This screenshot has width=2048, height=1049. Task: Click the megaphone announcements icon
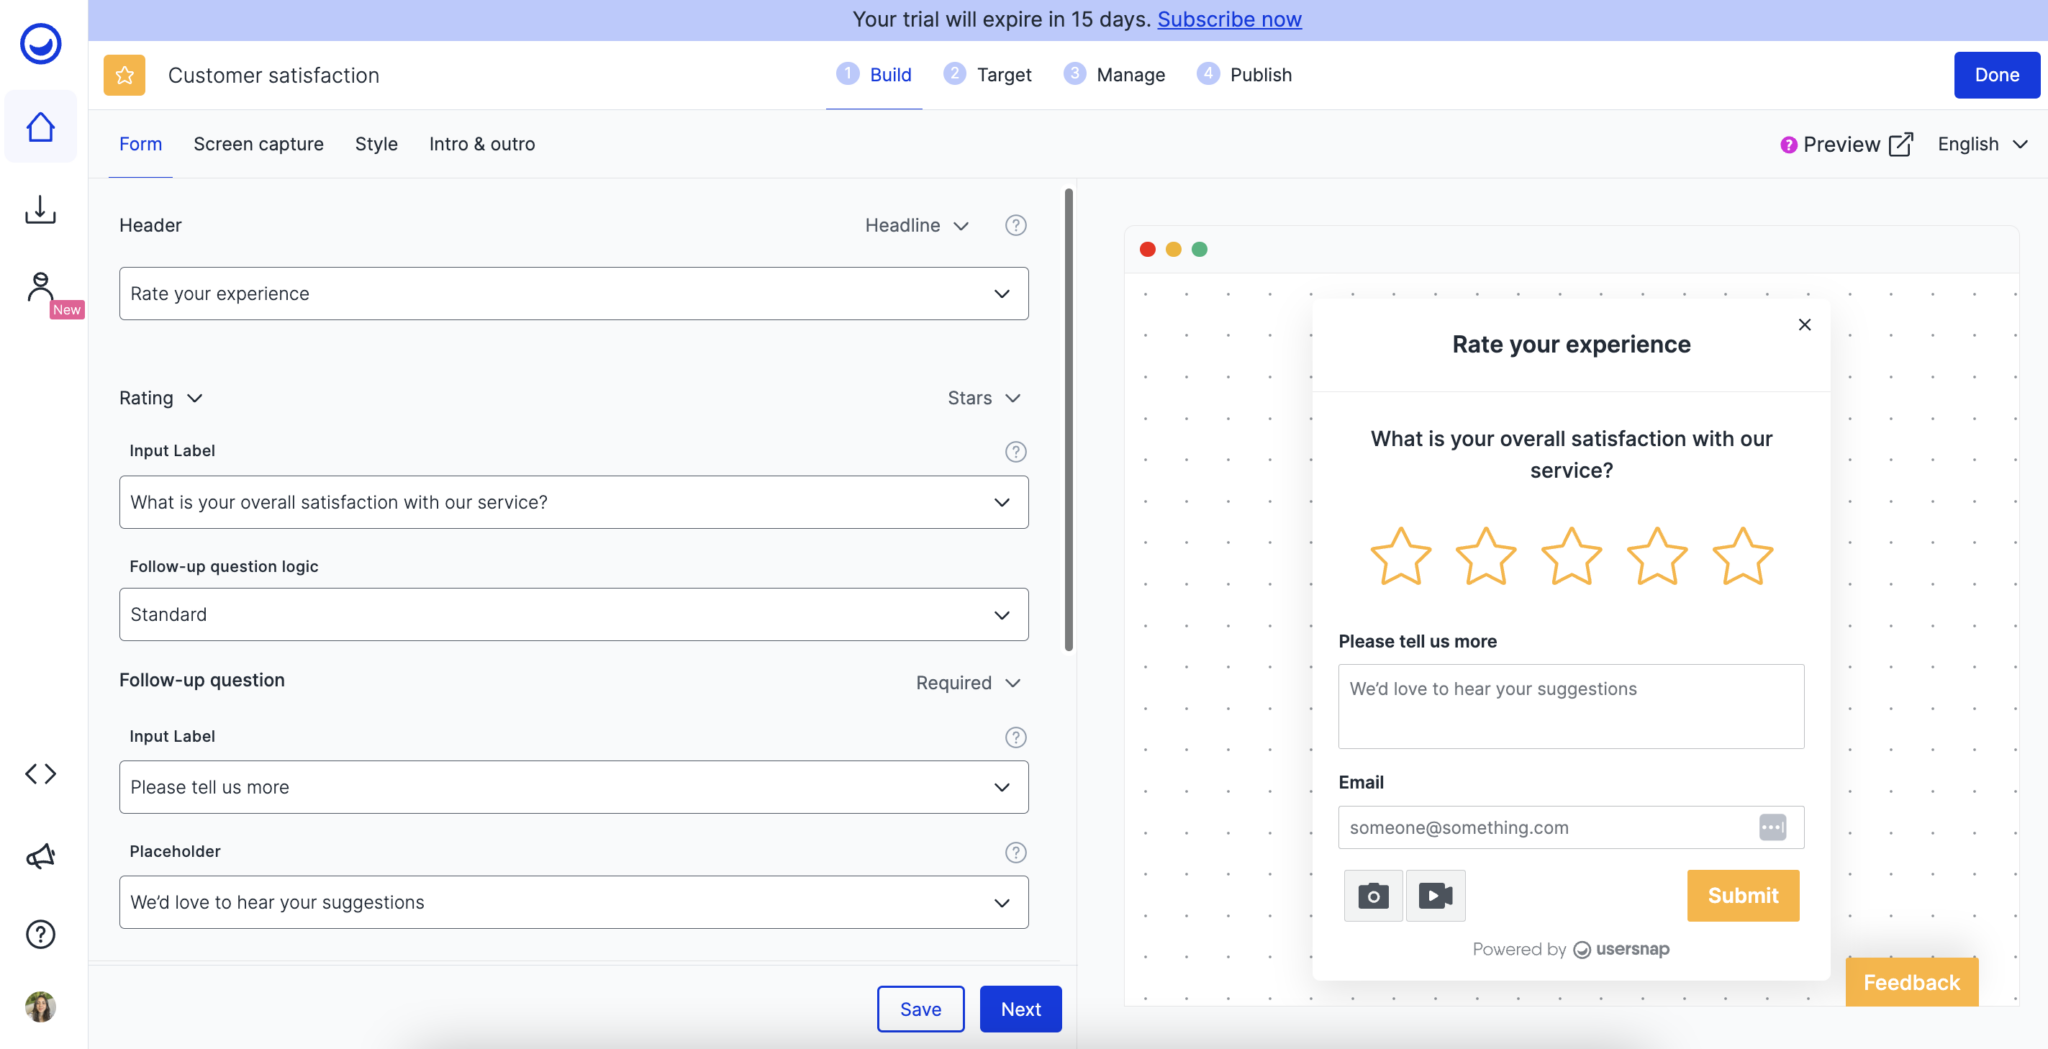click(x=40, y=856)
